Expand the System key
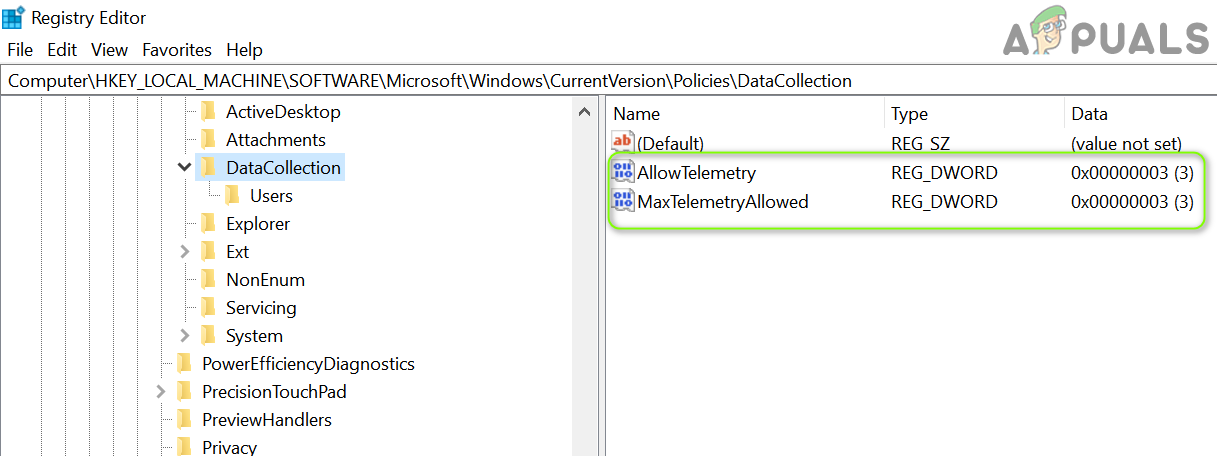Screen dimensions: 1217x456 click(x=184, y=335)
